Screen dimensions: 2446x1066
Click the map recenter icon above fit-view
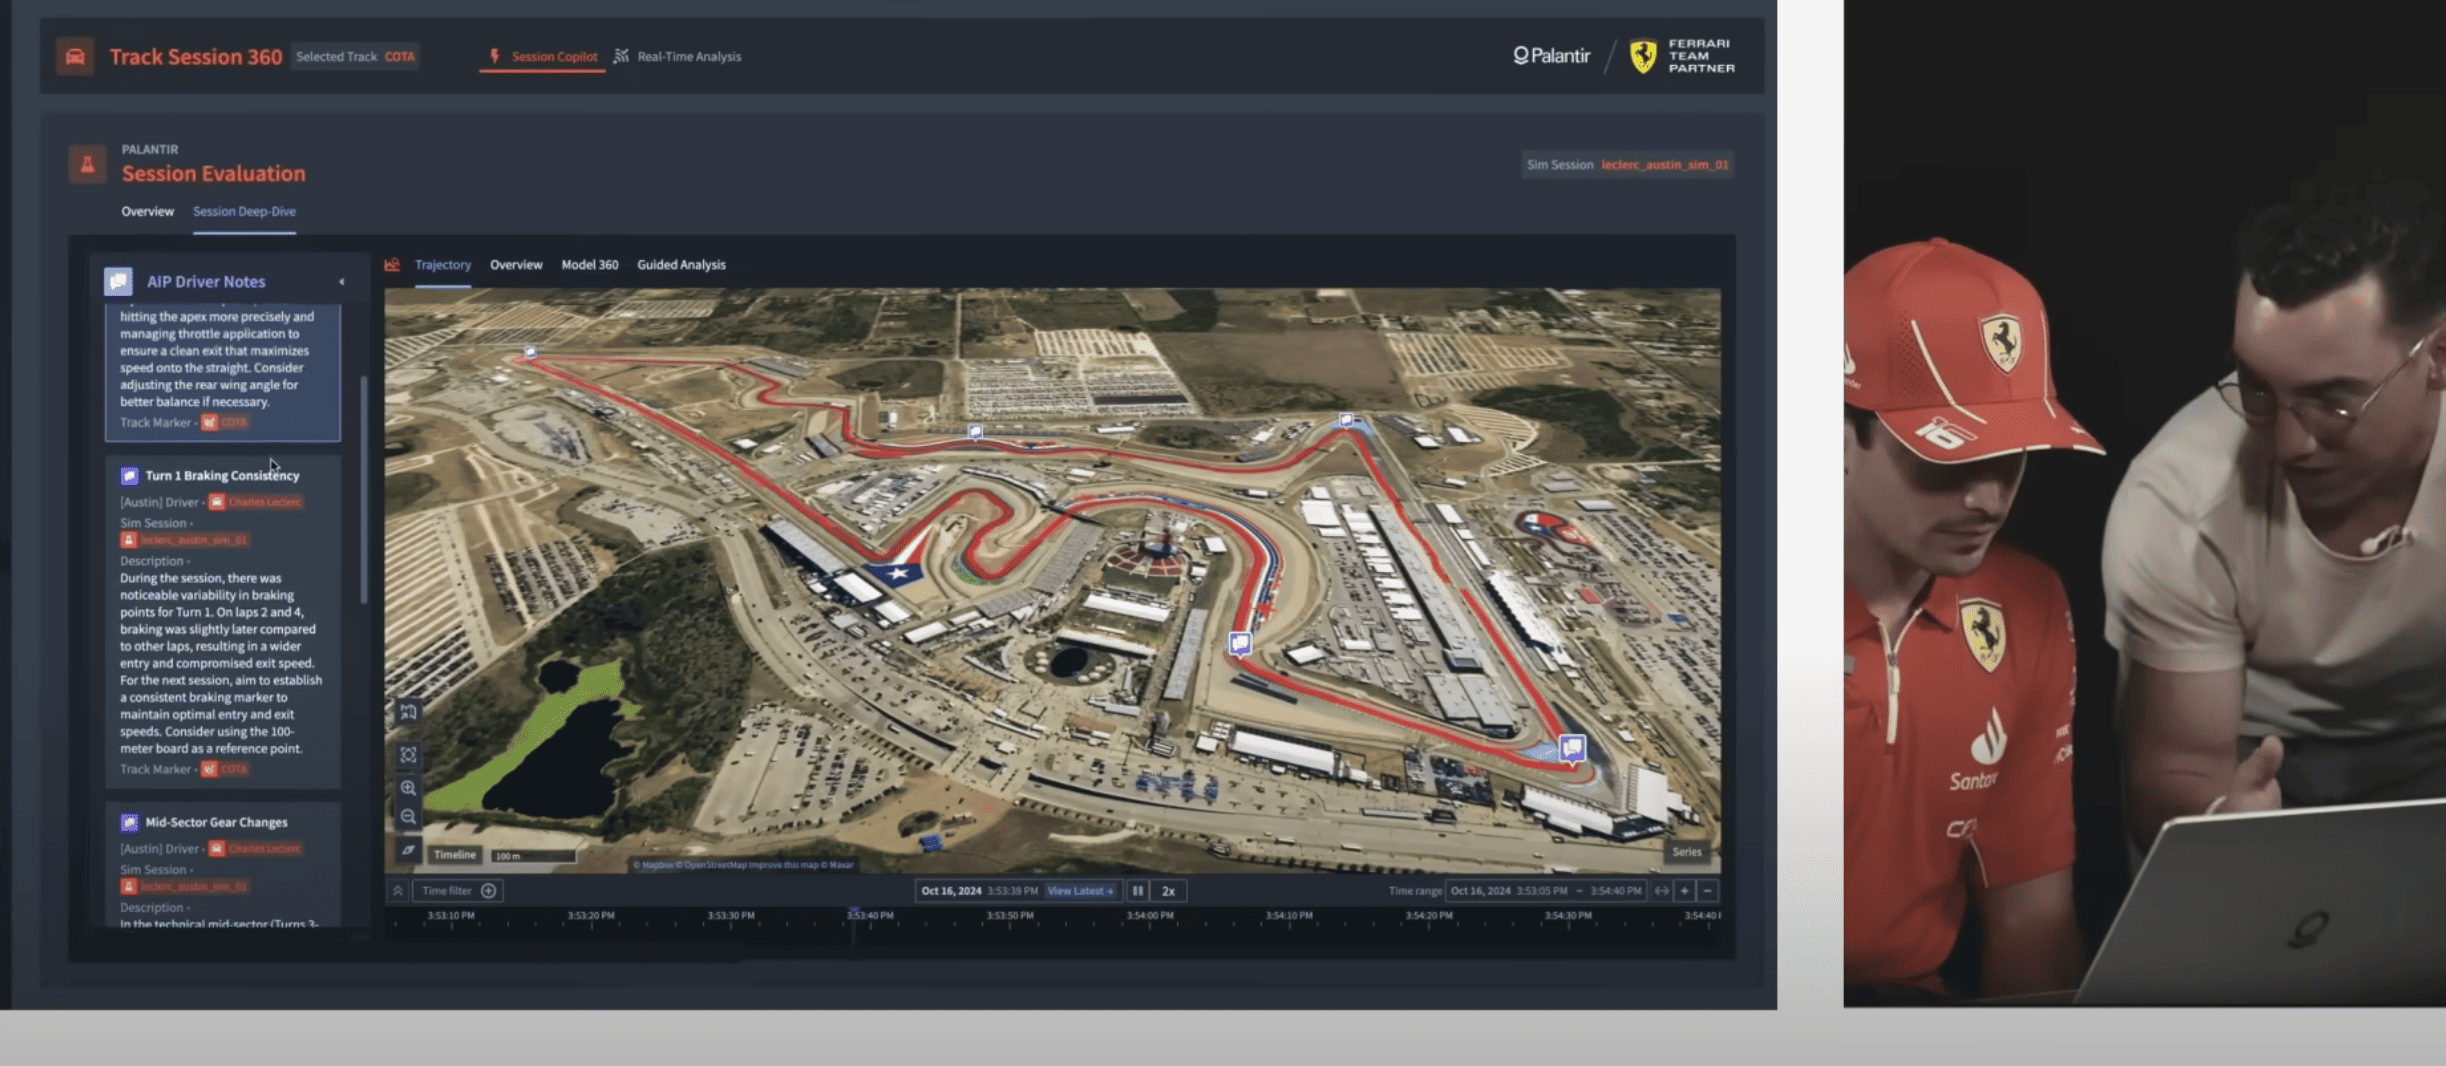click(x=408, y=713)
